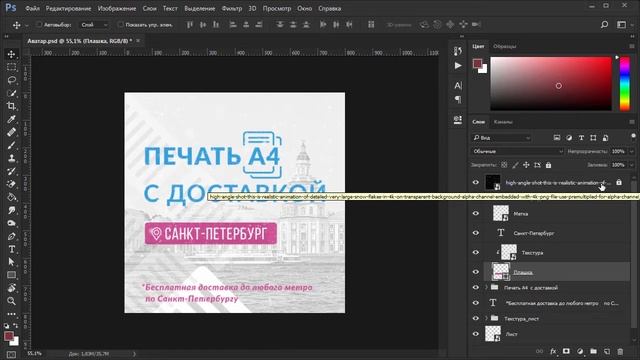
Task: Enable the Auto-Select checkbox
Action: (x=39, y=24)
